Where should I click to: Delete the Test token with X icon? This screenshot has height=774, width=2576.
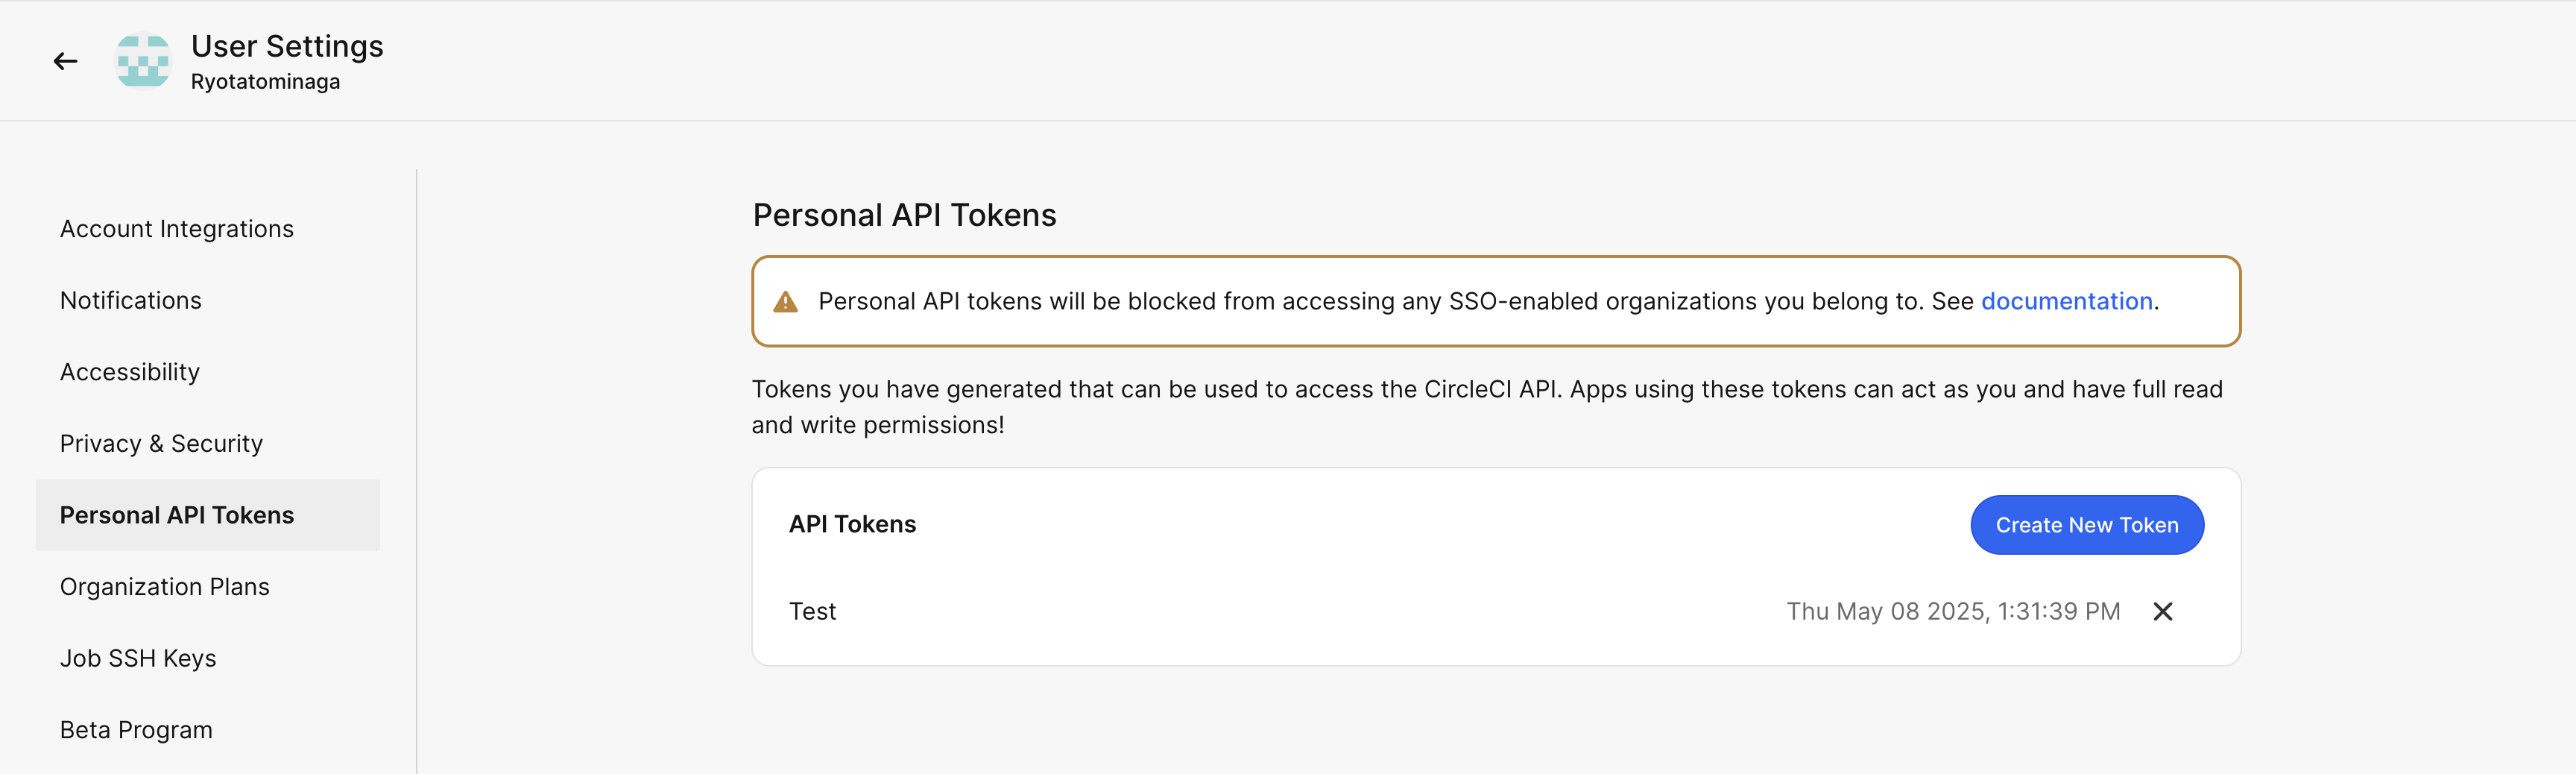pos(2162,611)
